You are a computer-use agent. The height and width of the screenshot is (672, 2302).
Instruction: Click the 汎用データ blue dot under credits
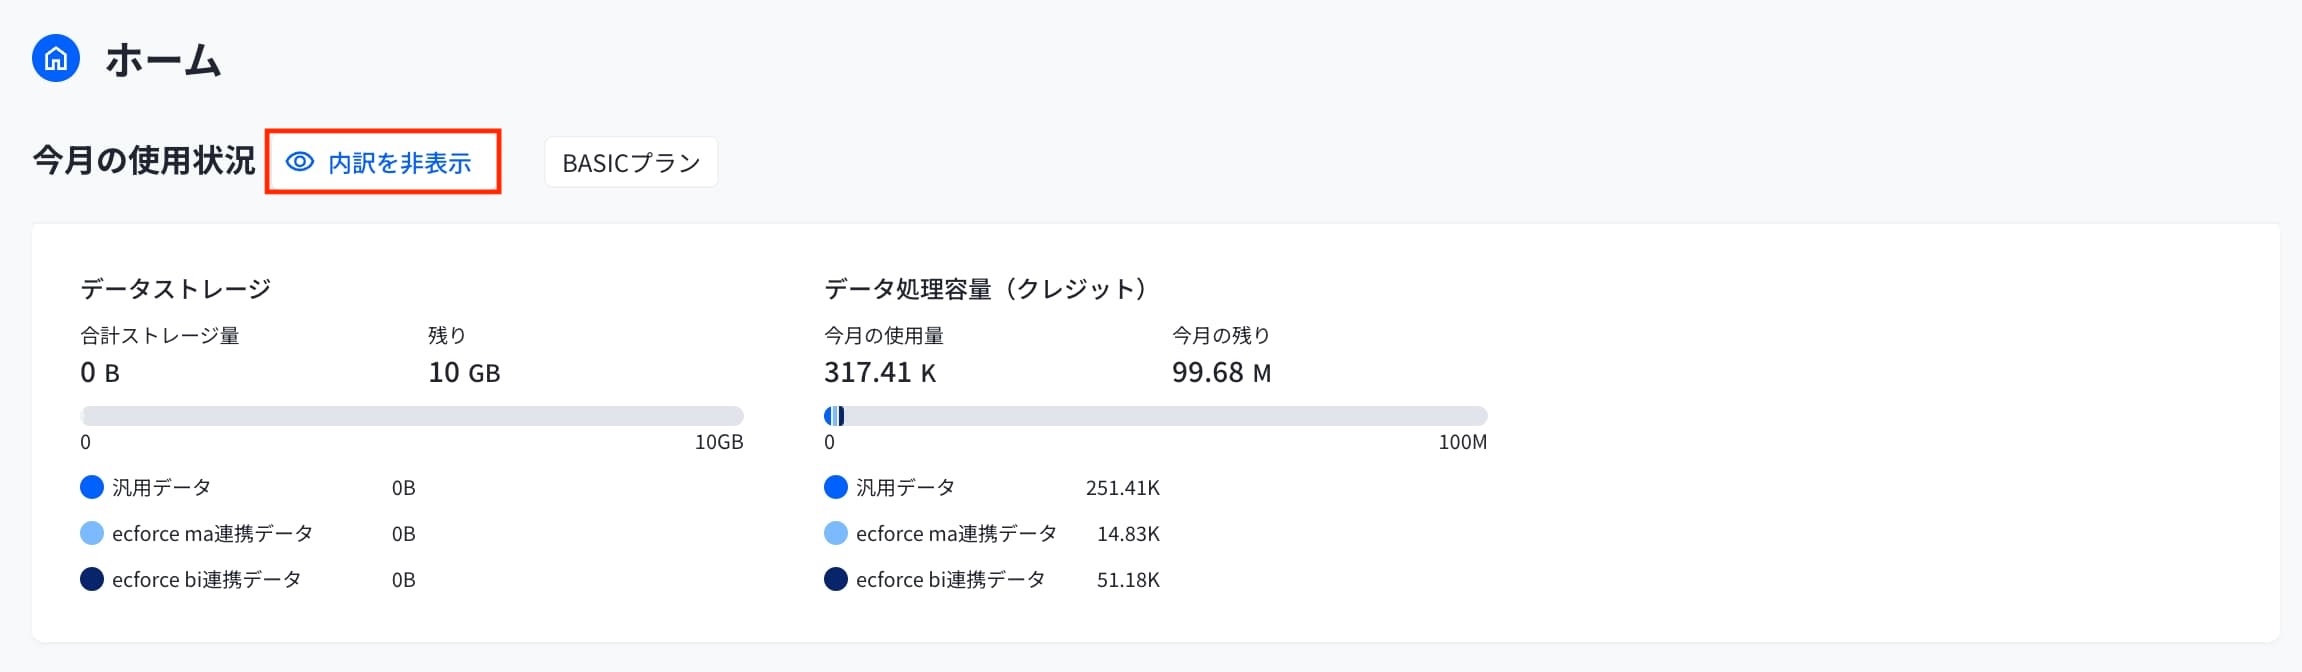[836, 487]
